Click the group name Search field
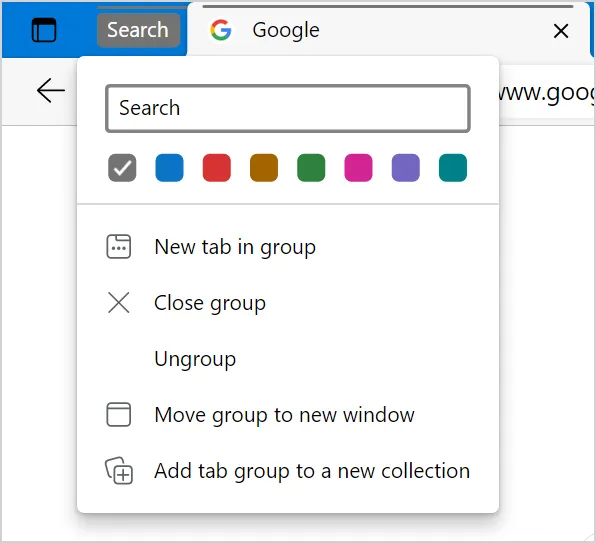Viewport: 596px width, 543px height. [288, 108]
